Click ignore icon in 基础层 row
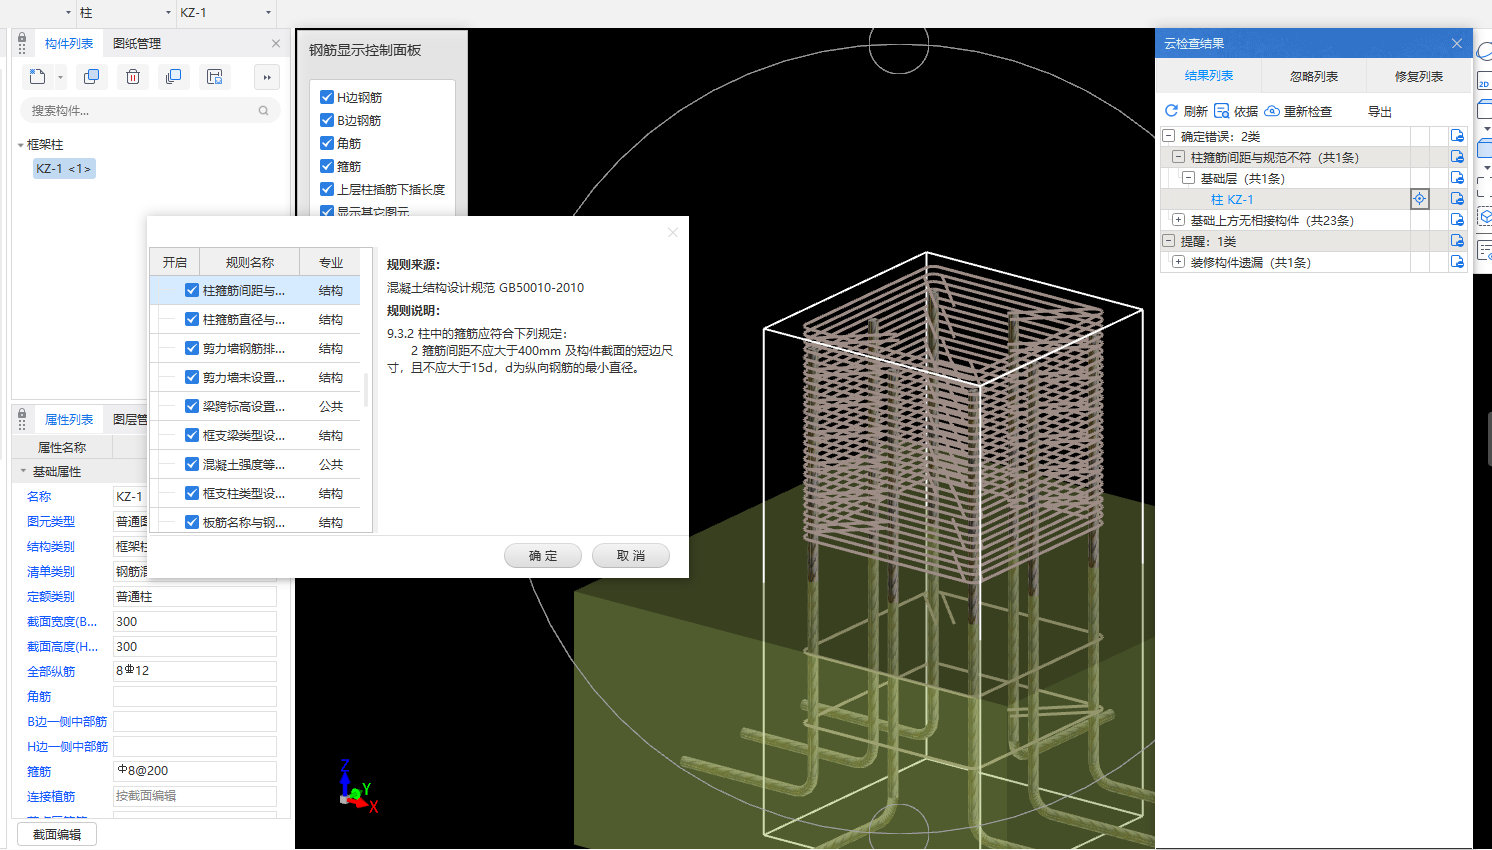This screenshot has width=1492, height=850. 1457,178
